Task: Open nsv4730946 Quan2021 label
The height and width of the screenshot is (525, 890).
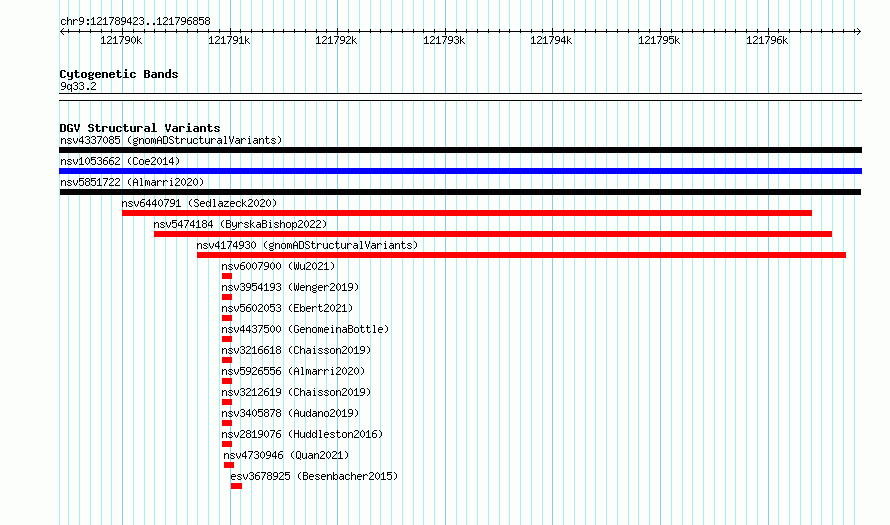Action: 286,455
